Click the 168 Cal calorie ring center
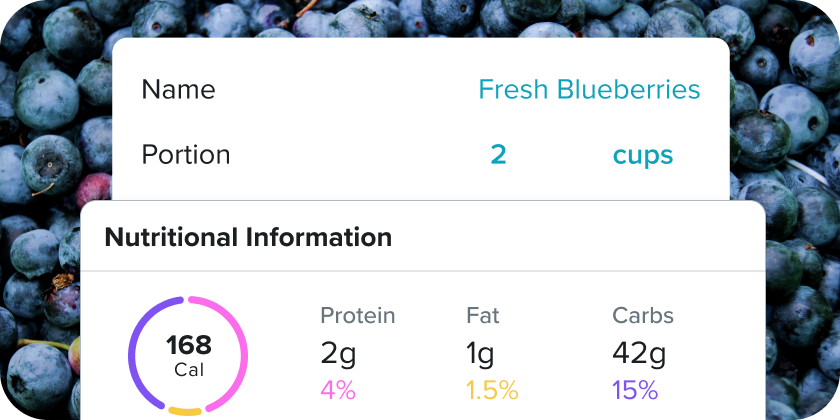 coord(188,355)
